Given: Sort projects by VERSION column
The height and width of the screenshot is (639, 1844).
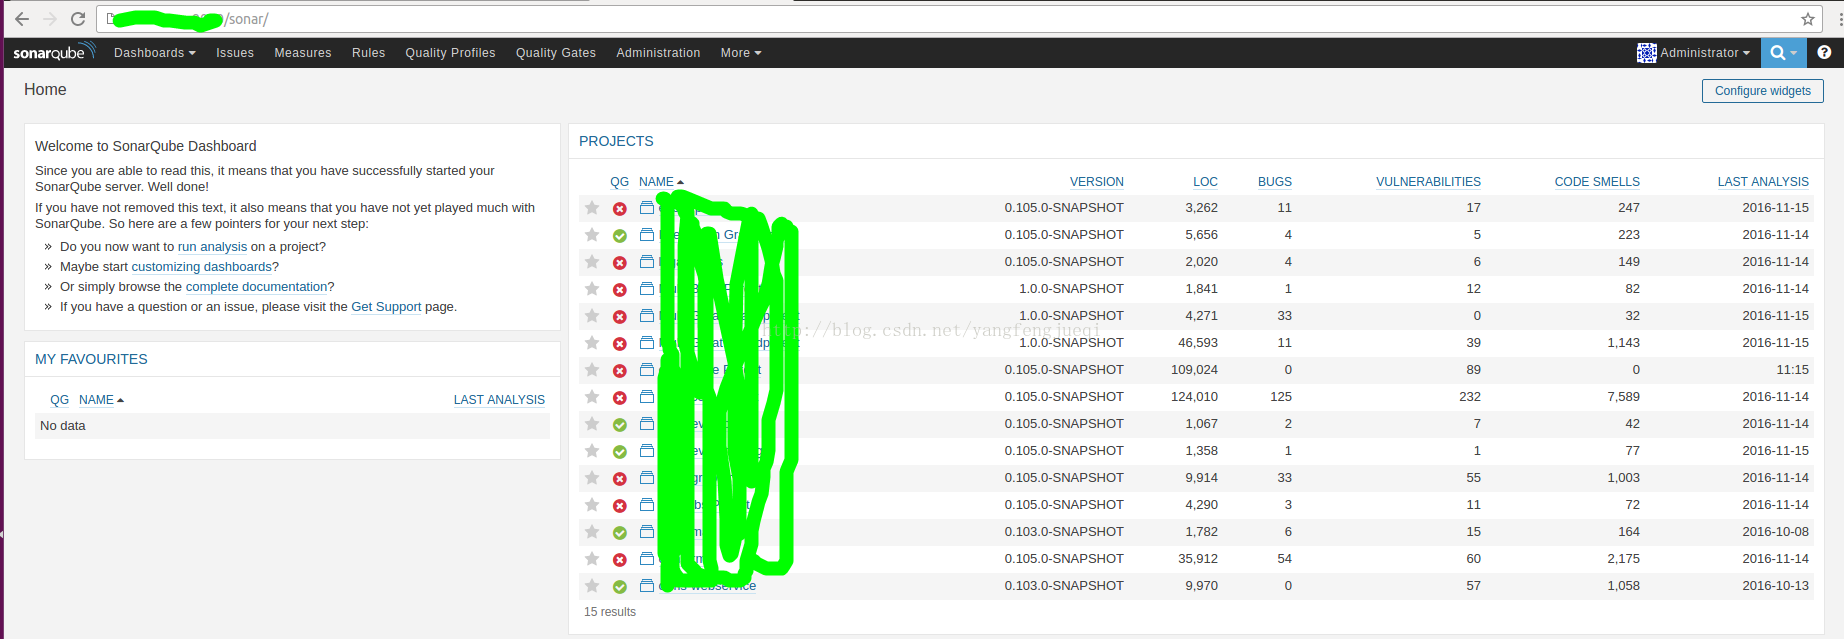Looking at the screenshot, I should pos(1097,182).
